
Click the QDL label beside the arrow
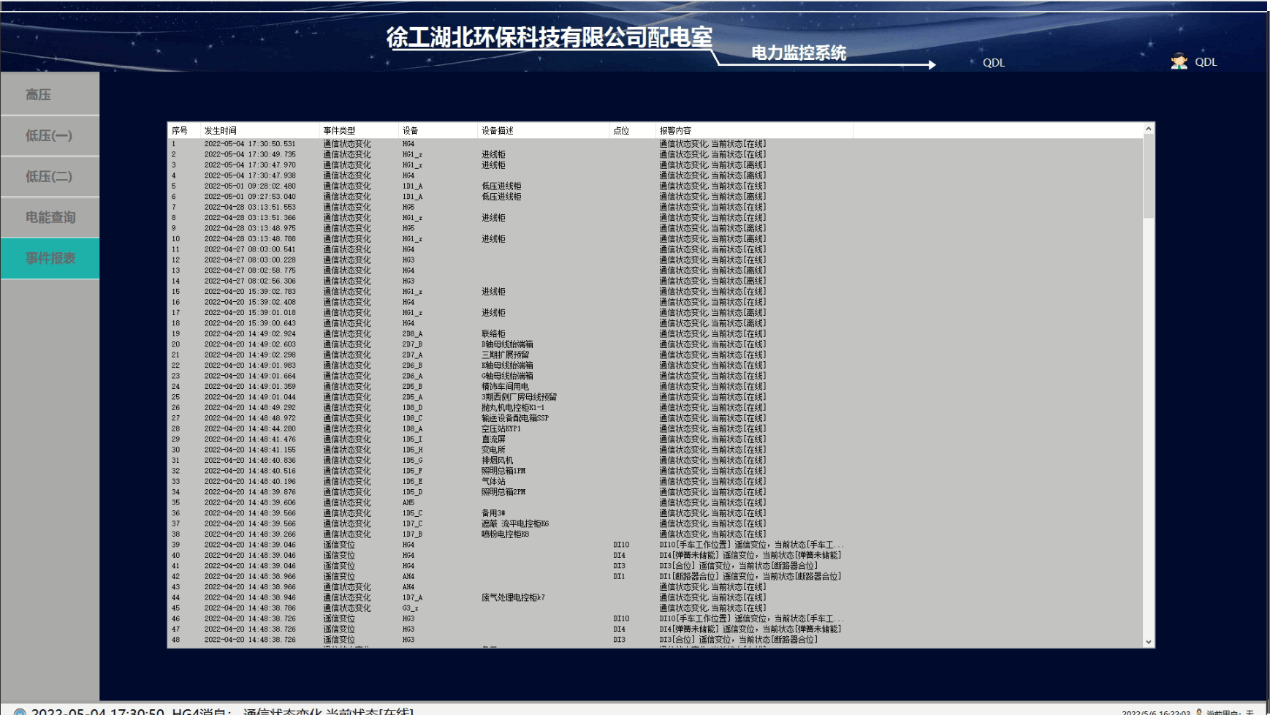pos(993,62)
